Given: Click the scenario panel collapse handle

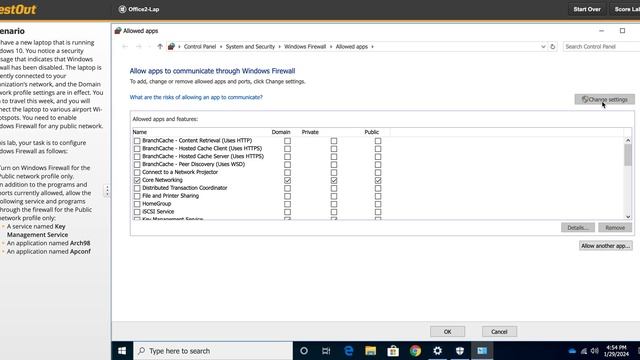Looking at the screenshot, I should point(107,191).
